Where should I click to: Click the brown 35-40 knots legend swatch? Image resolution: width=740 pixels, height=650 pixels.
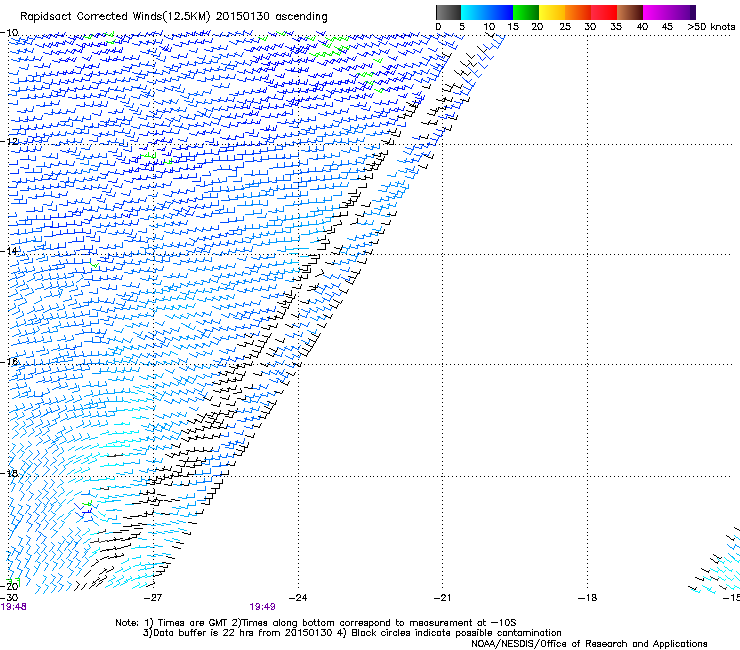click(630, 12)
